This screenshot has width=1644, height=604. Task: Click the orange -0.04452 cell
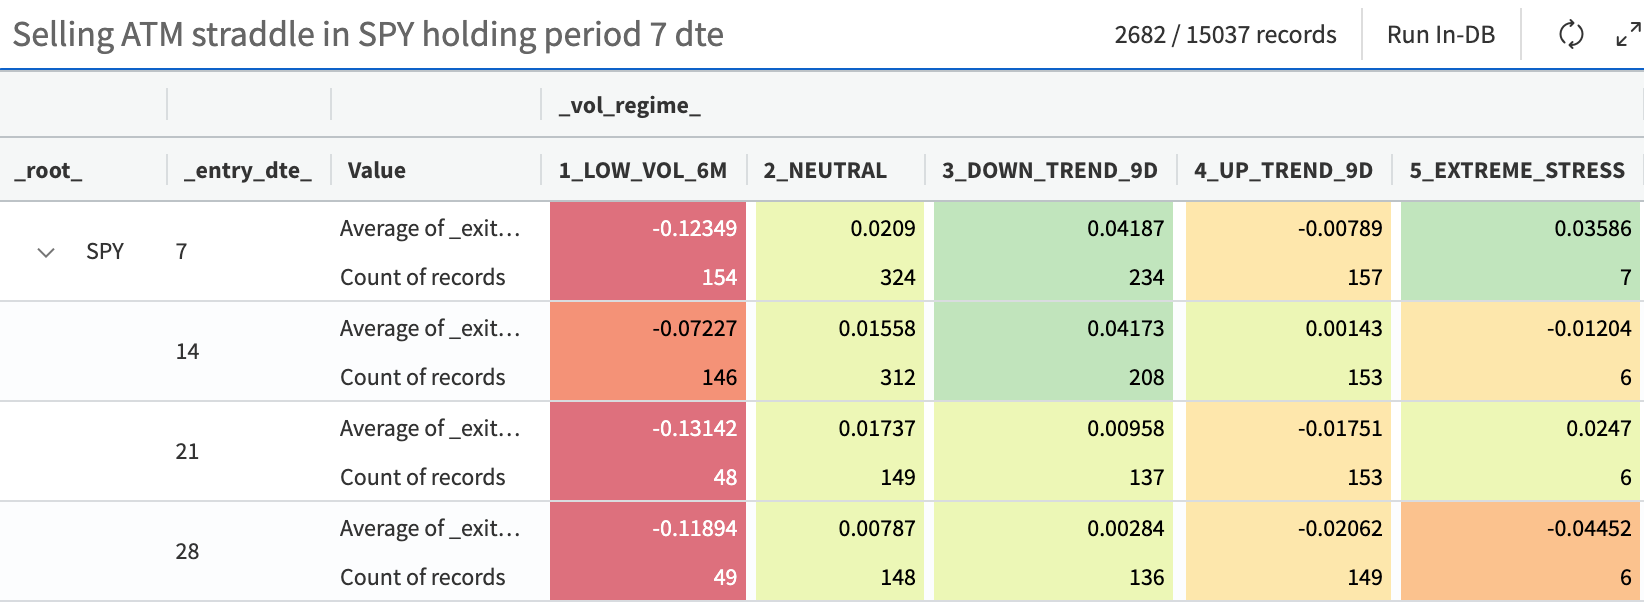(1588, 528)
